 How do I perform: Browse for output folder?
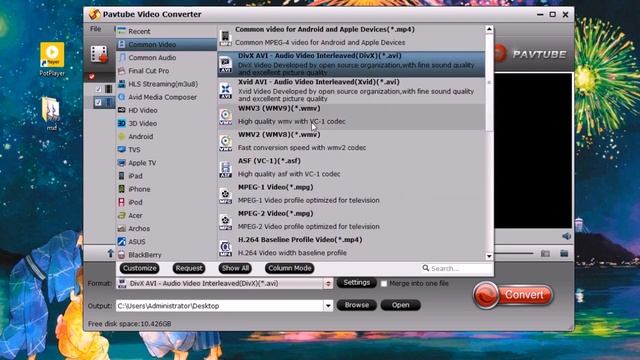click(x=357, y=305)
